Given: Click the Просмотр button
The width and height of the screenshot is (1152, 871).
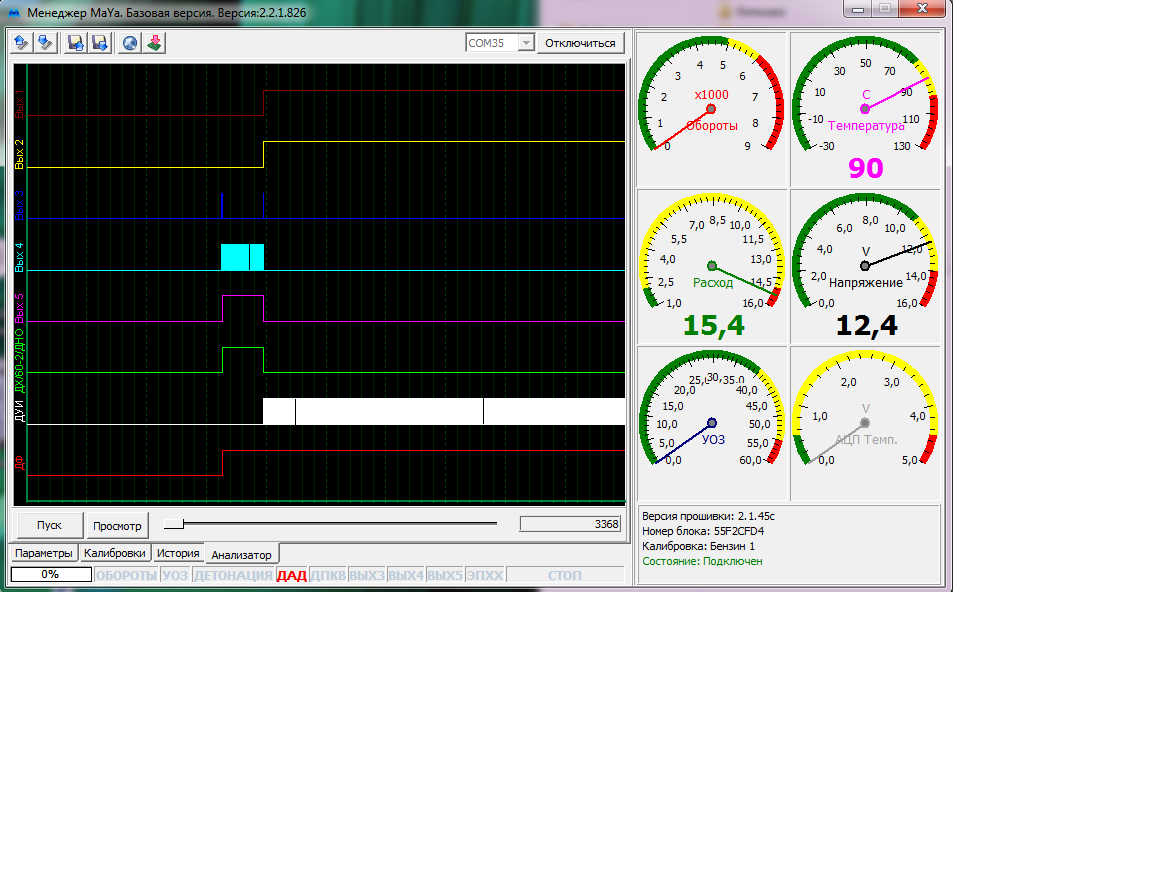Looking at the screenshot, I should (118, 526).
